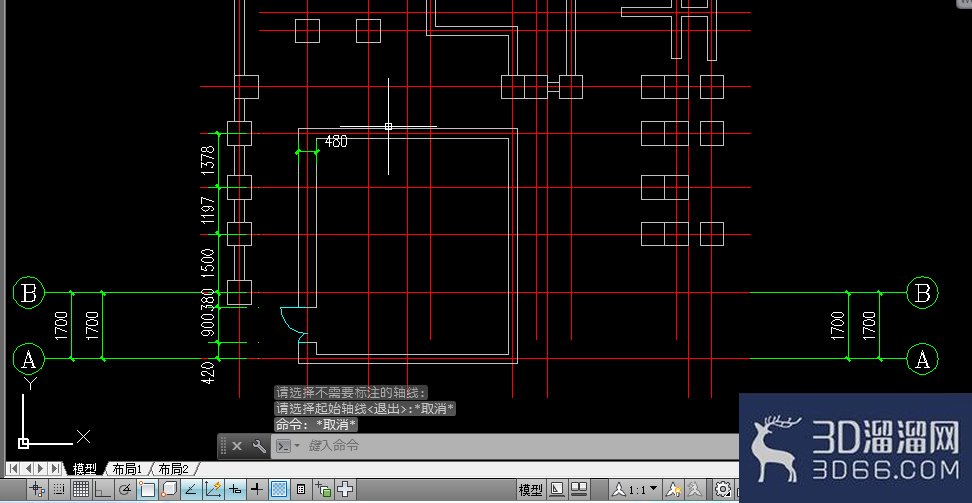Go to next layout tab arrow

(x=41, y=469)
